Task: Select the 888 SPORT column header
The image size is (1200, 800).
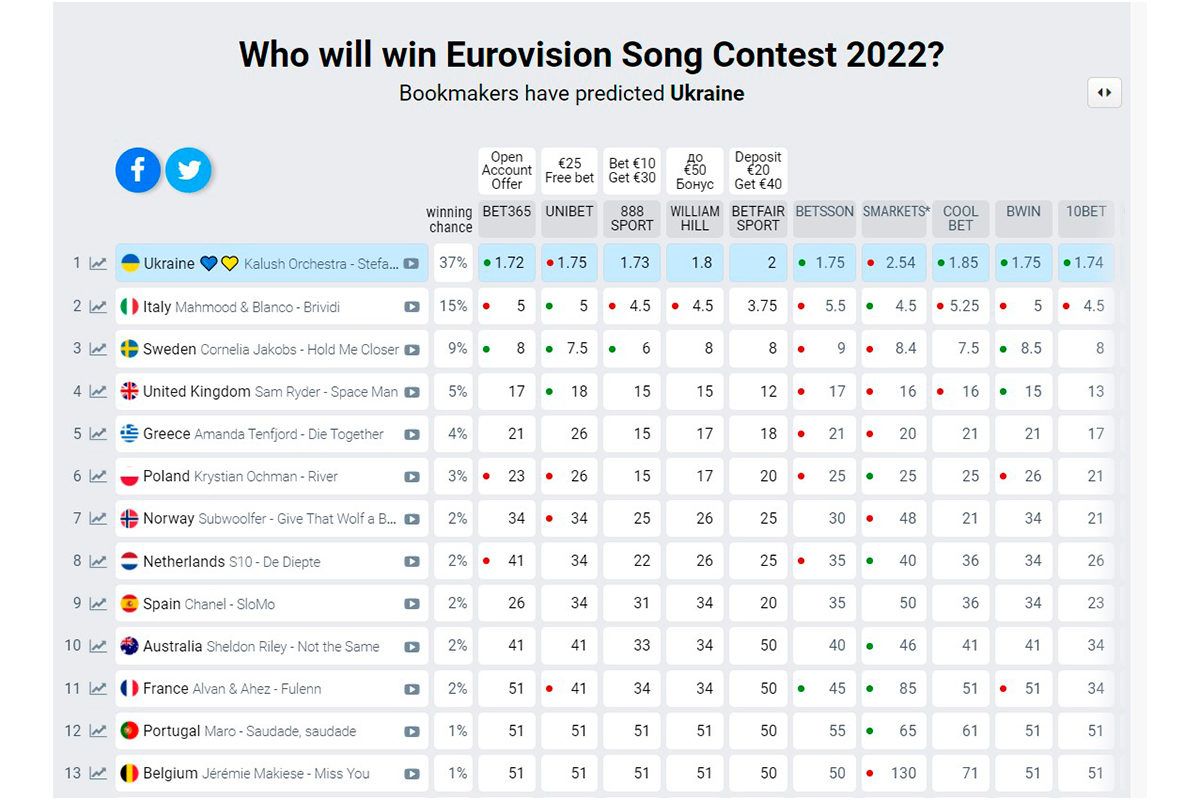Action: pyautogui.click(x=632, y=218)
